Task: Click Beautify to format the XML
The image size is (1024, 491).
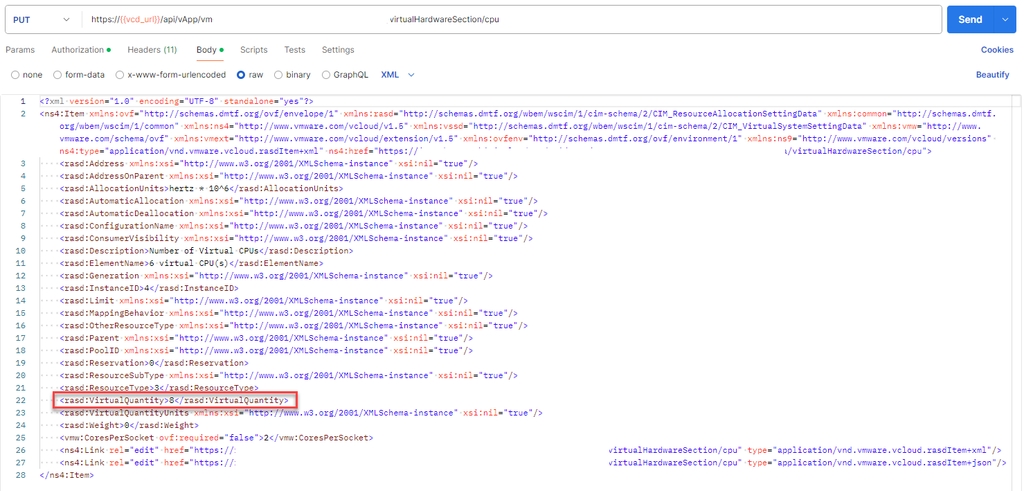Action: pos(992,75)
